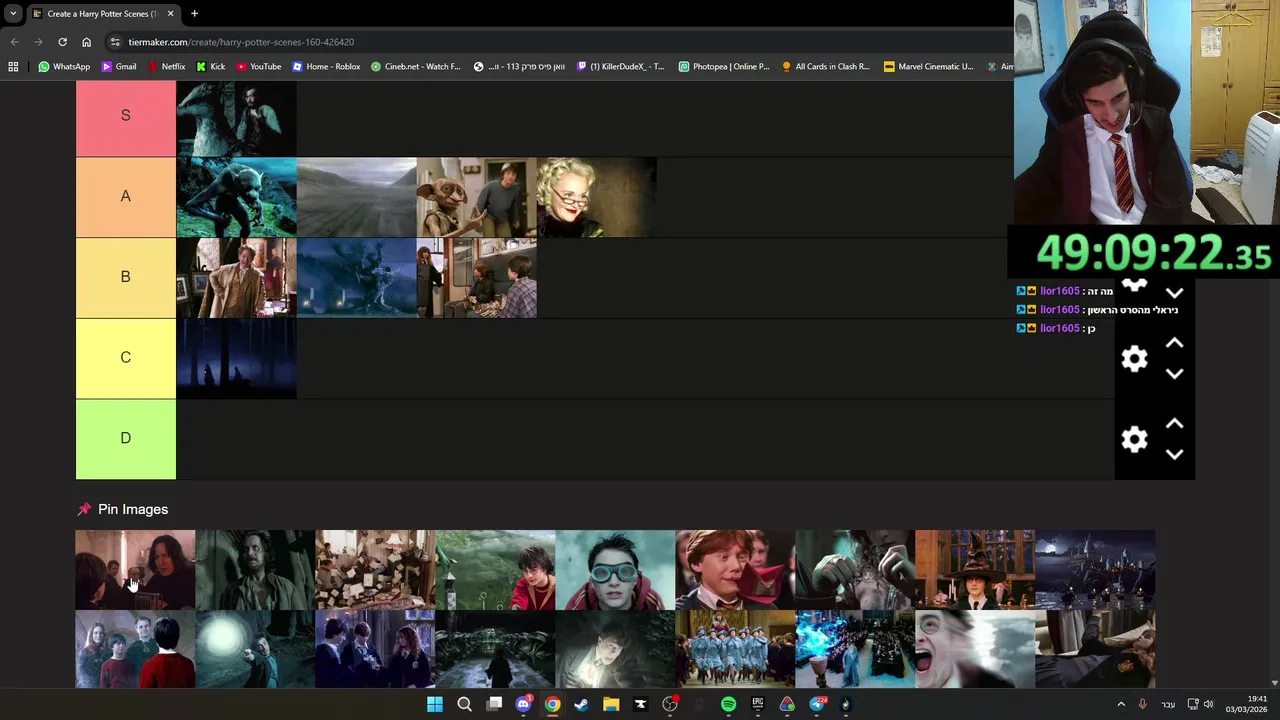The image size is (1280, 720).
Task: Open the apps grid in bookmarks bar
Action: [13, 67]
